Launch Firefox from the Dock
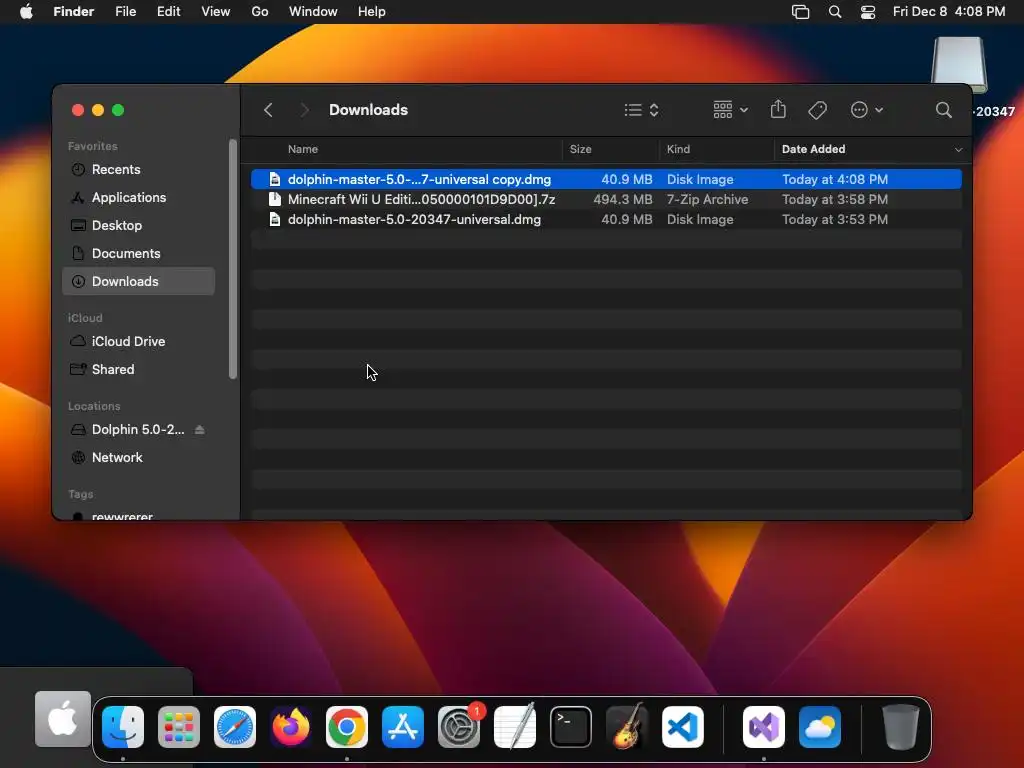This screenshot has height=768, width=1024. click(291, 727)
